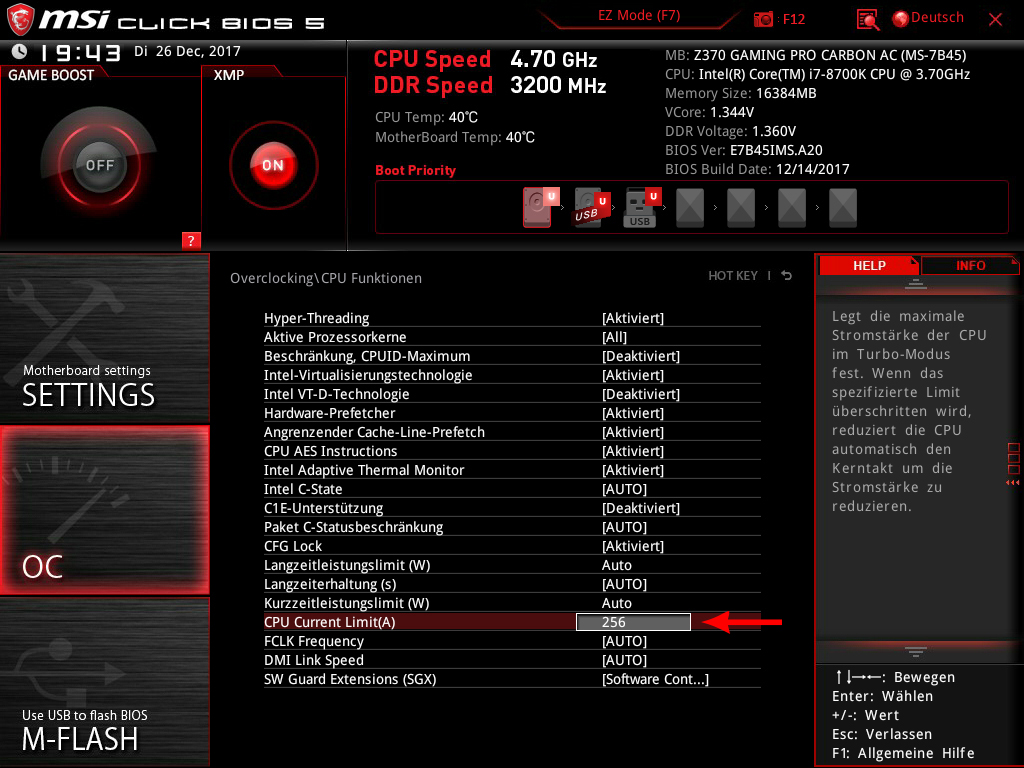
Task: Open the M-FLASH BIOS flashing section
Action: (x=104, y=682)
